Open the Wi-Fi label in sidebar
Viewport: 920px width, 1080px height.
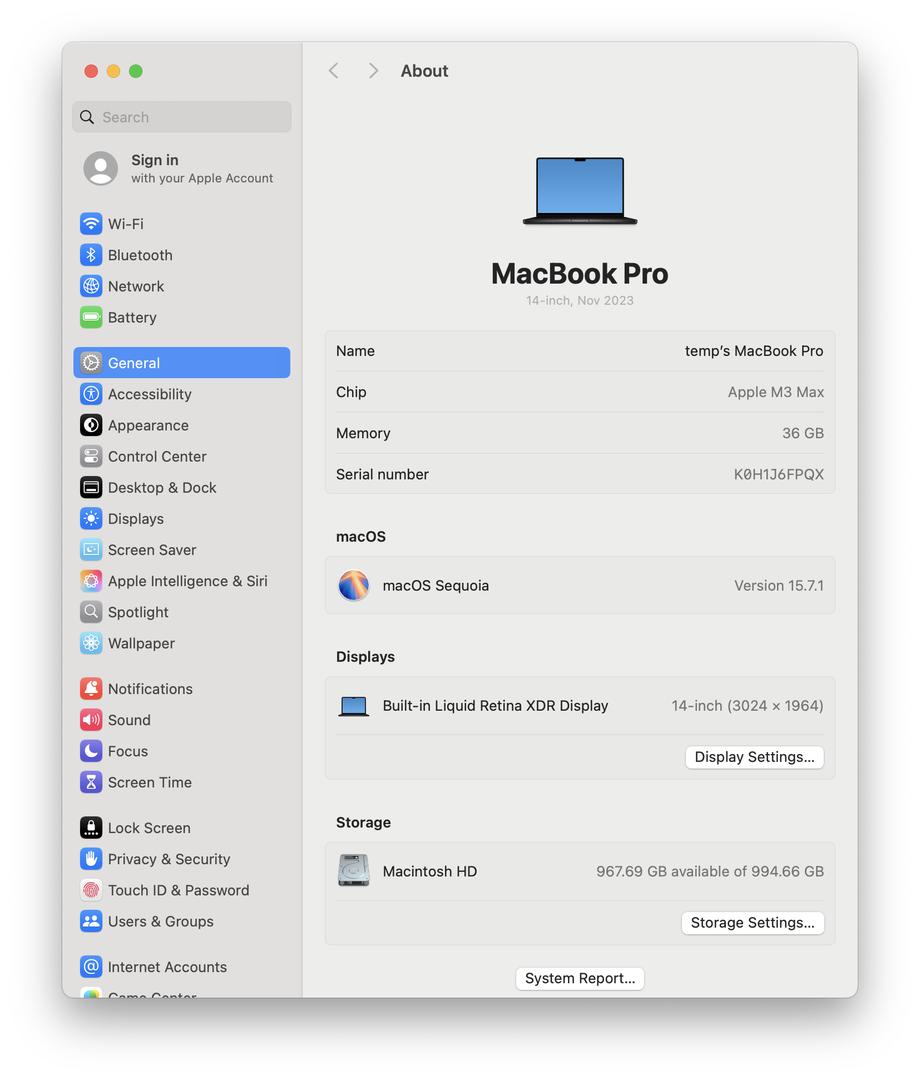126,224
